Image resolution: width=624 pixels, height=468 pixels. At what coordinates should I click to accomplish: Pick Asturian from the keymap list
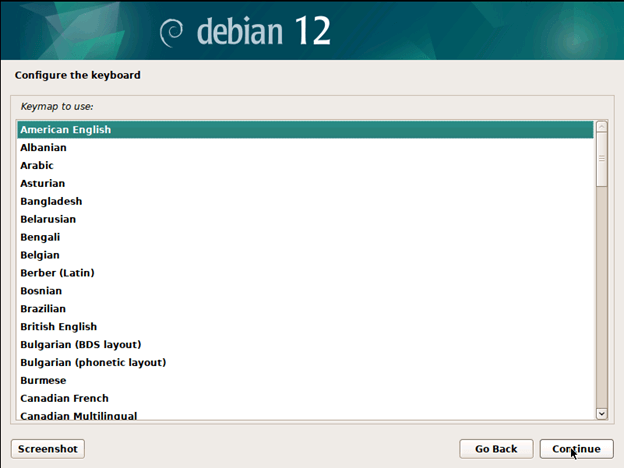pos(305,183)
